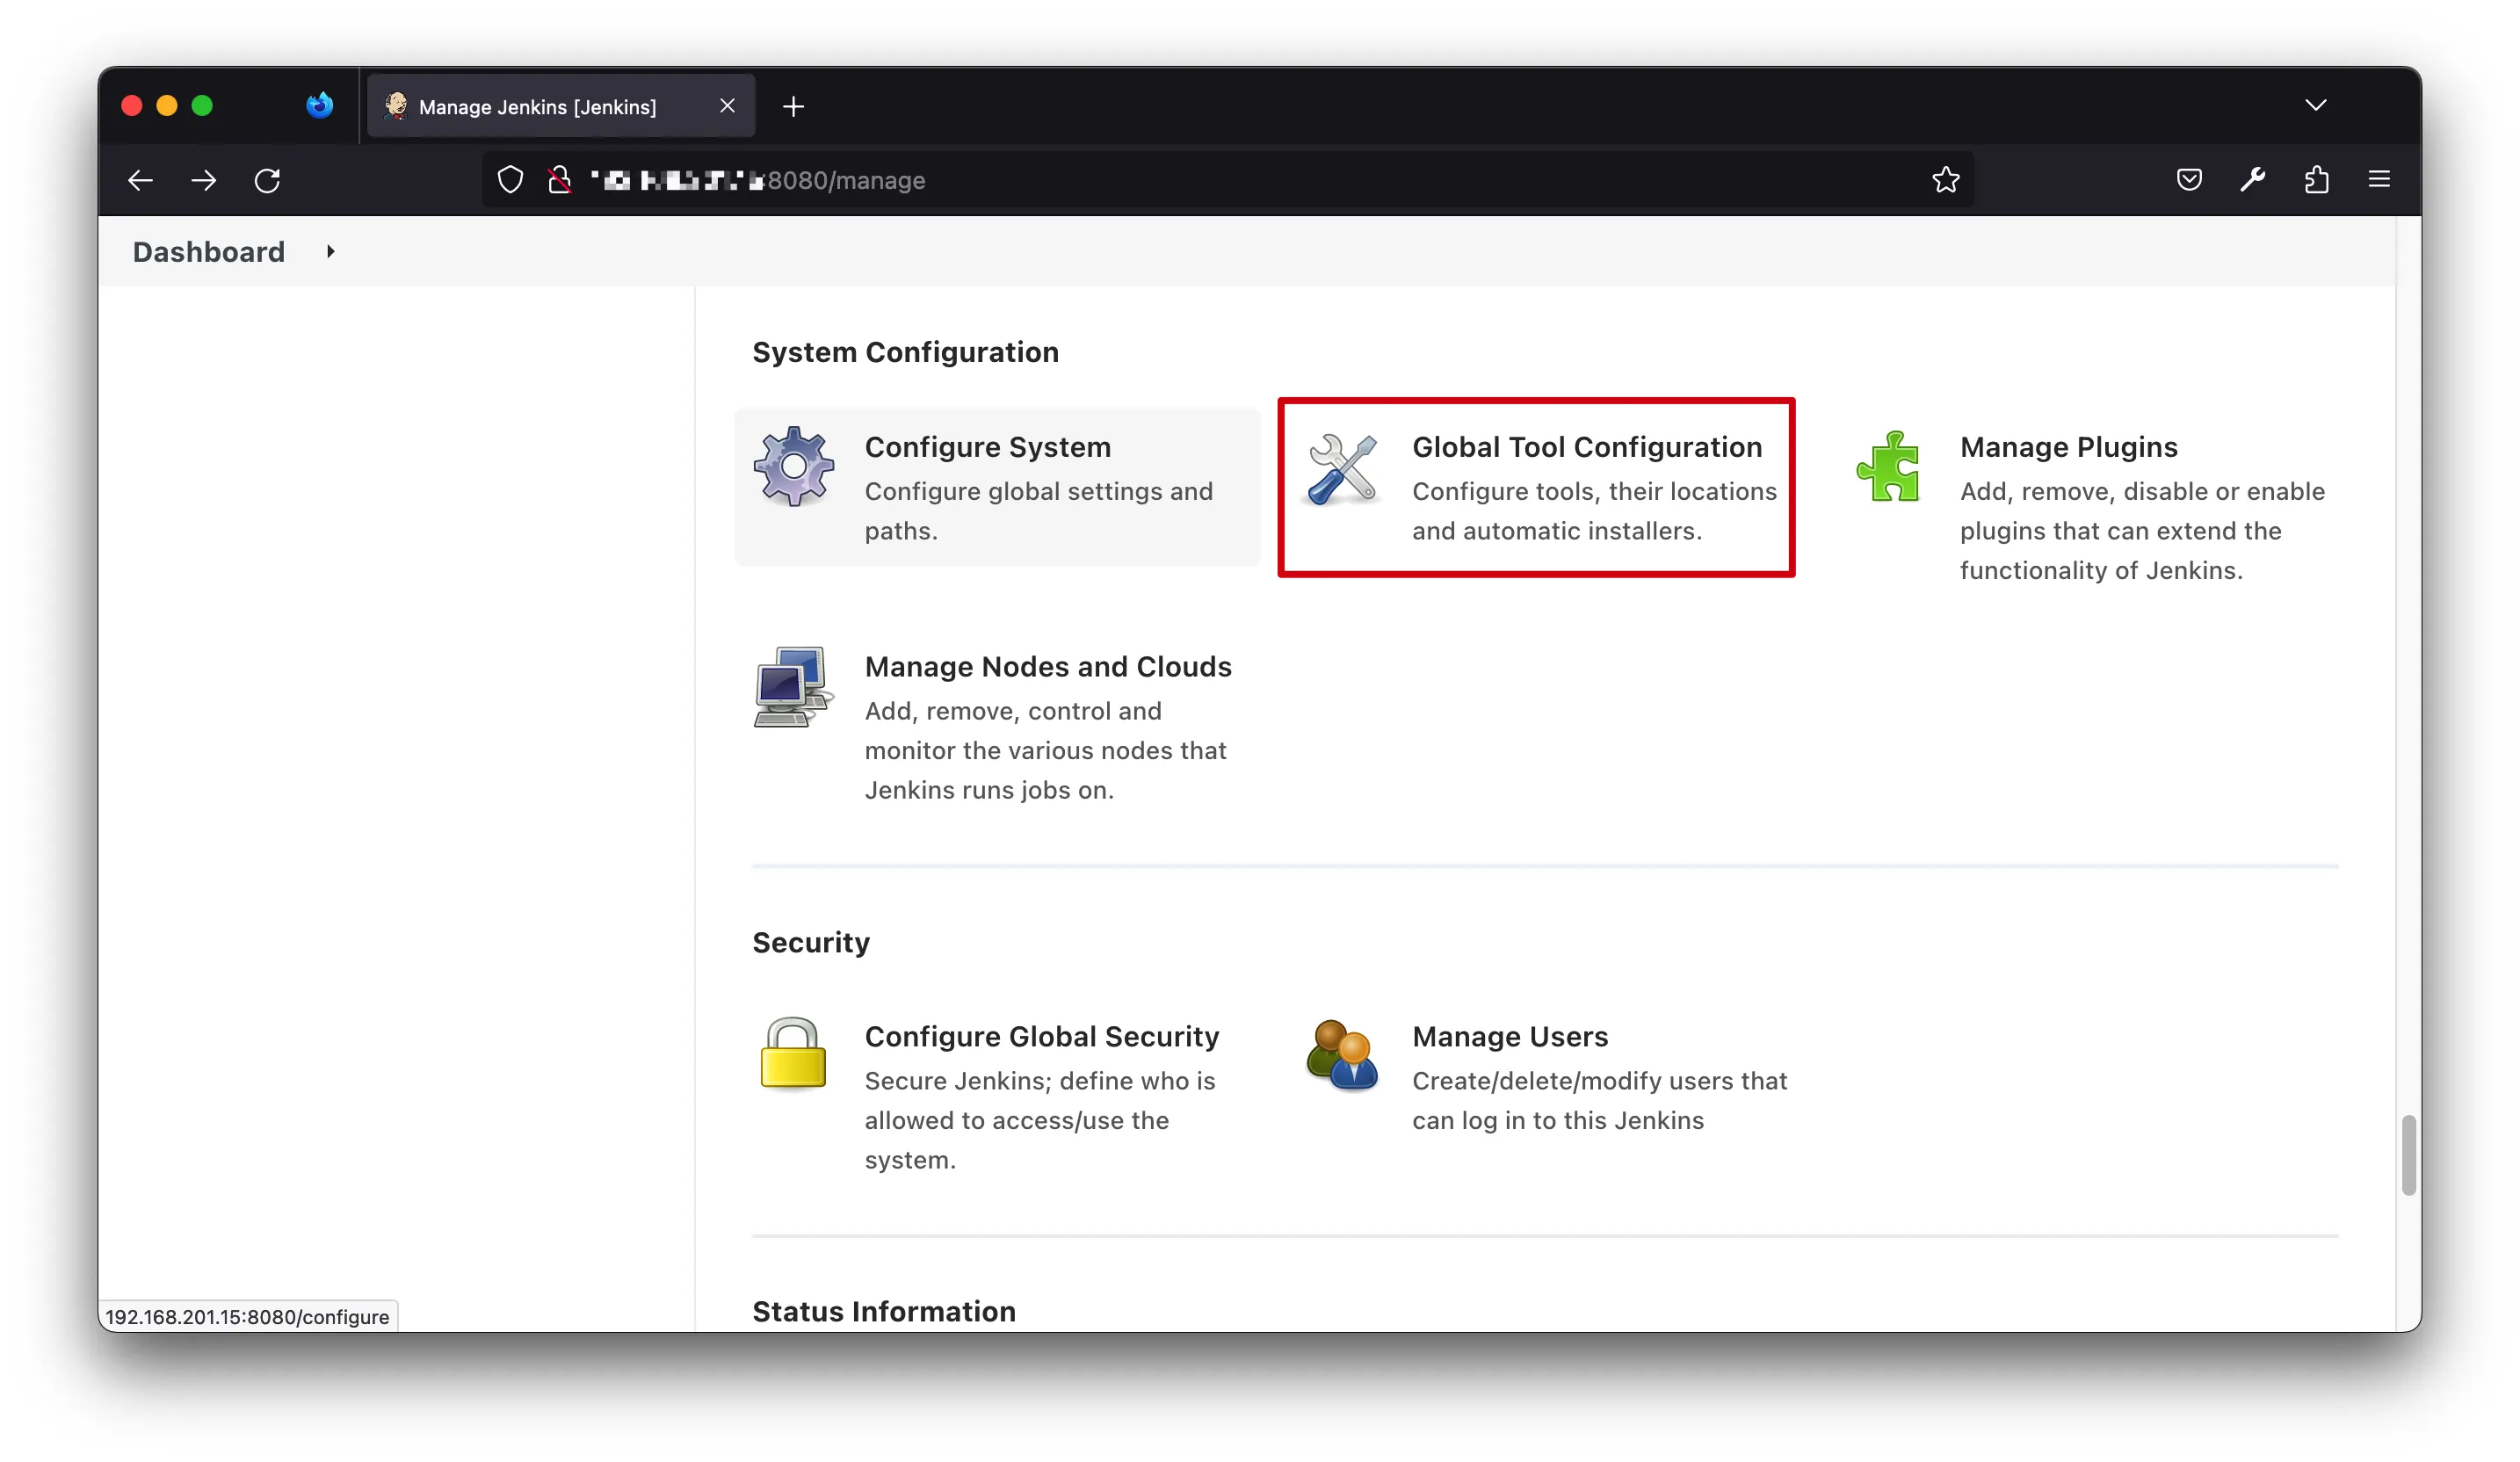This screenshot has width=2520, height=1462.
Task: Open a new browser tab
Action: tap(793, 107)
